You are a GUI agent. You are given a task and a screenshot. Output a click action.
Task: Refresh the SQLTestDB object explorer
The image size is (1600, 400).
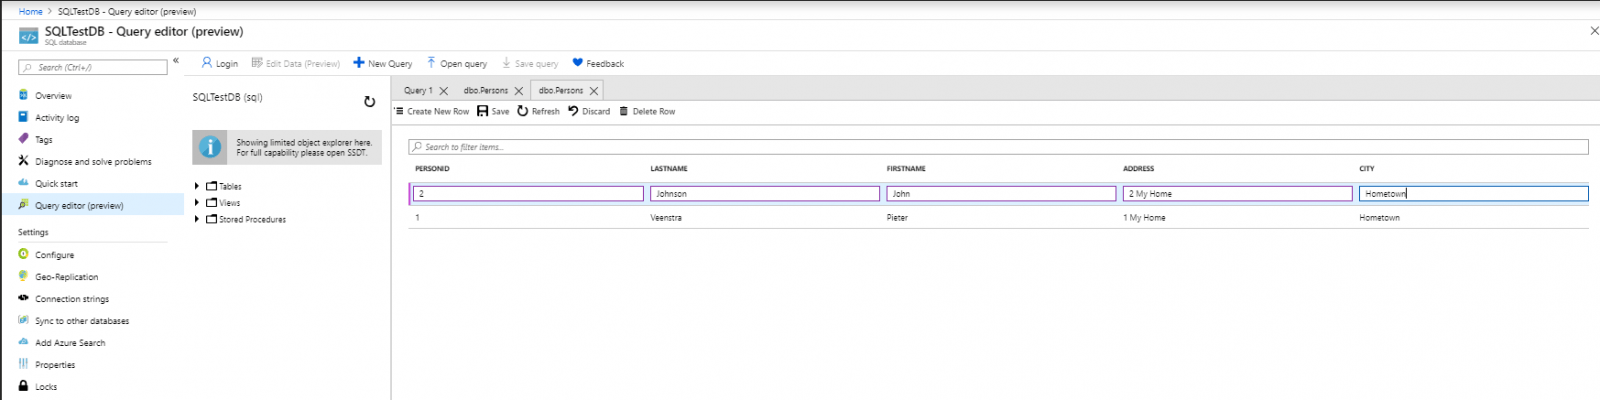[369, 101]
